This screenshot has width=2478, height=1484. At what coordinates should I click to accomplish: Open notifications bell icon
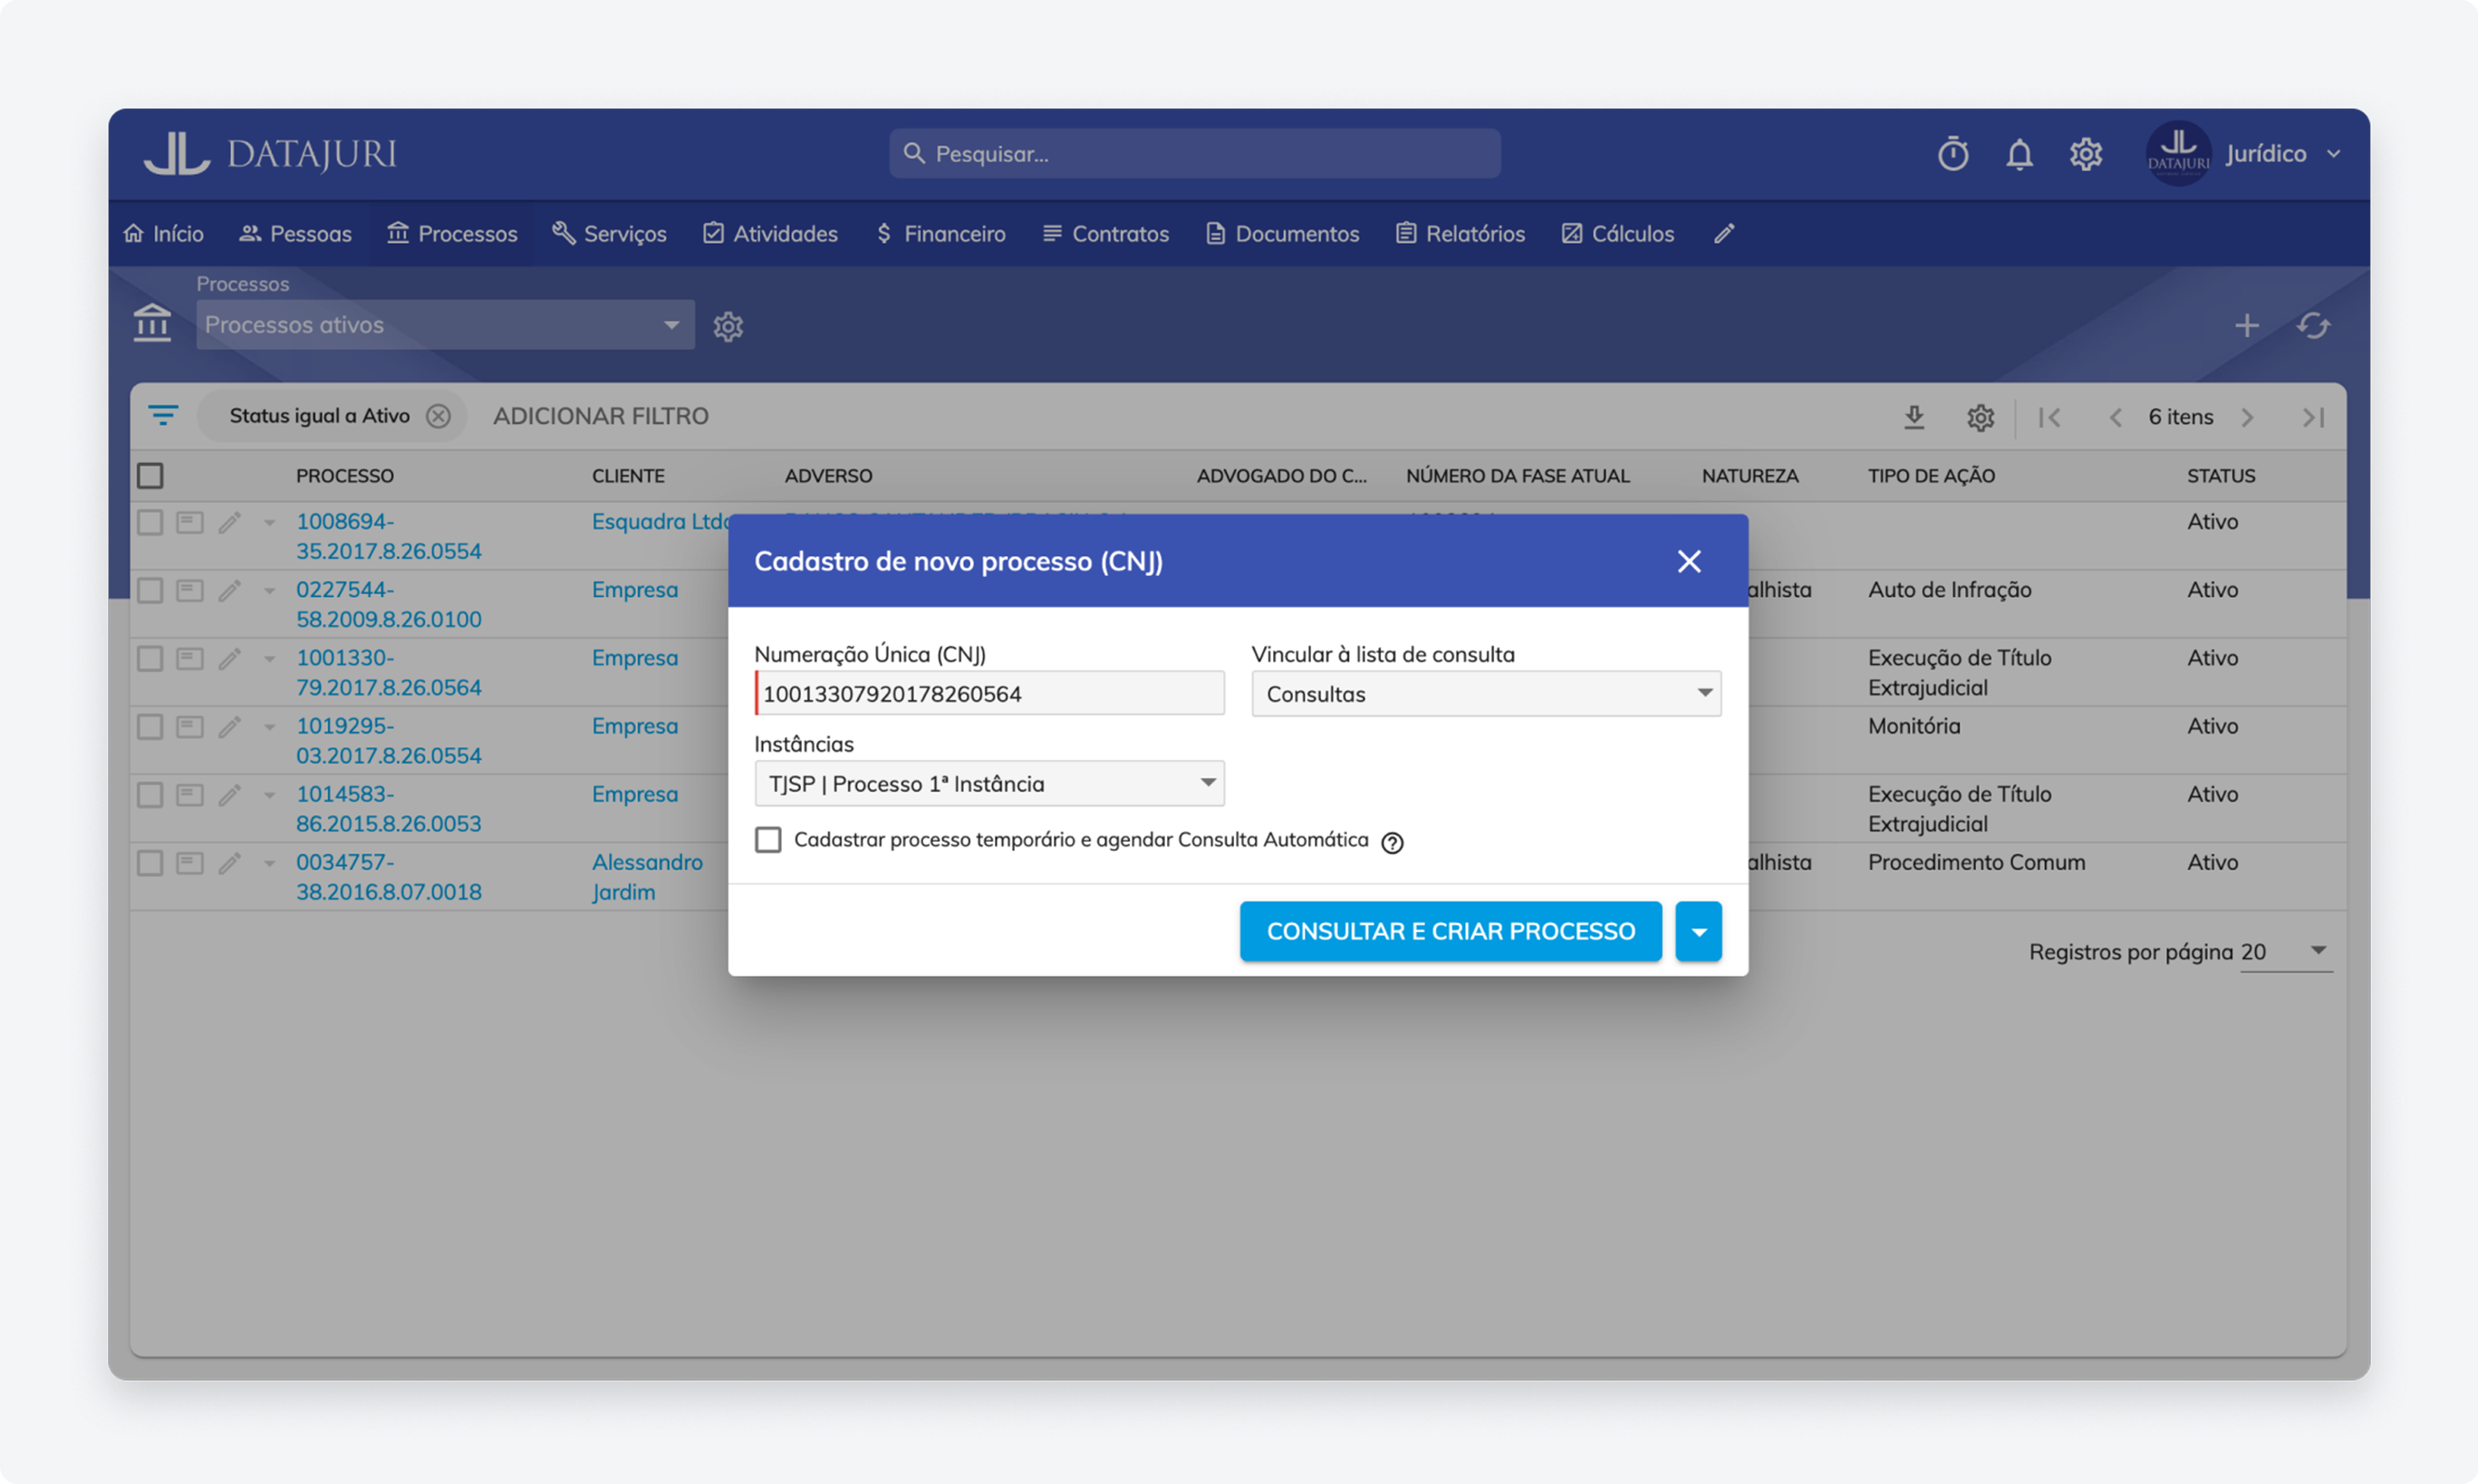[2019, 154]
